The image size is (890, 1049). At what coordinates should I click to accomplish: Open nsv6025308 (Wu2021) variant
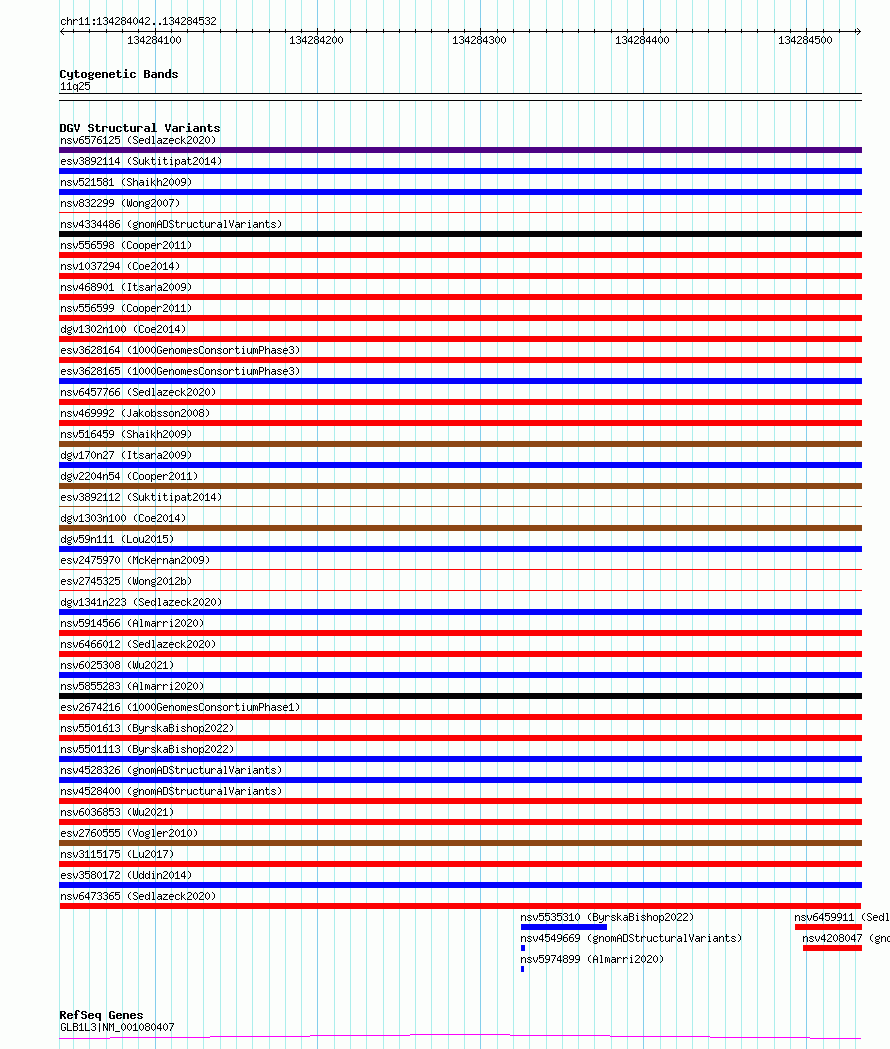[117, 665]
